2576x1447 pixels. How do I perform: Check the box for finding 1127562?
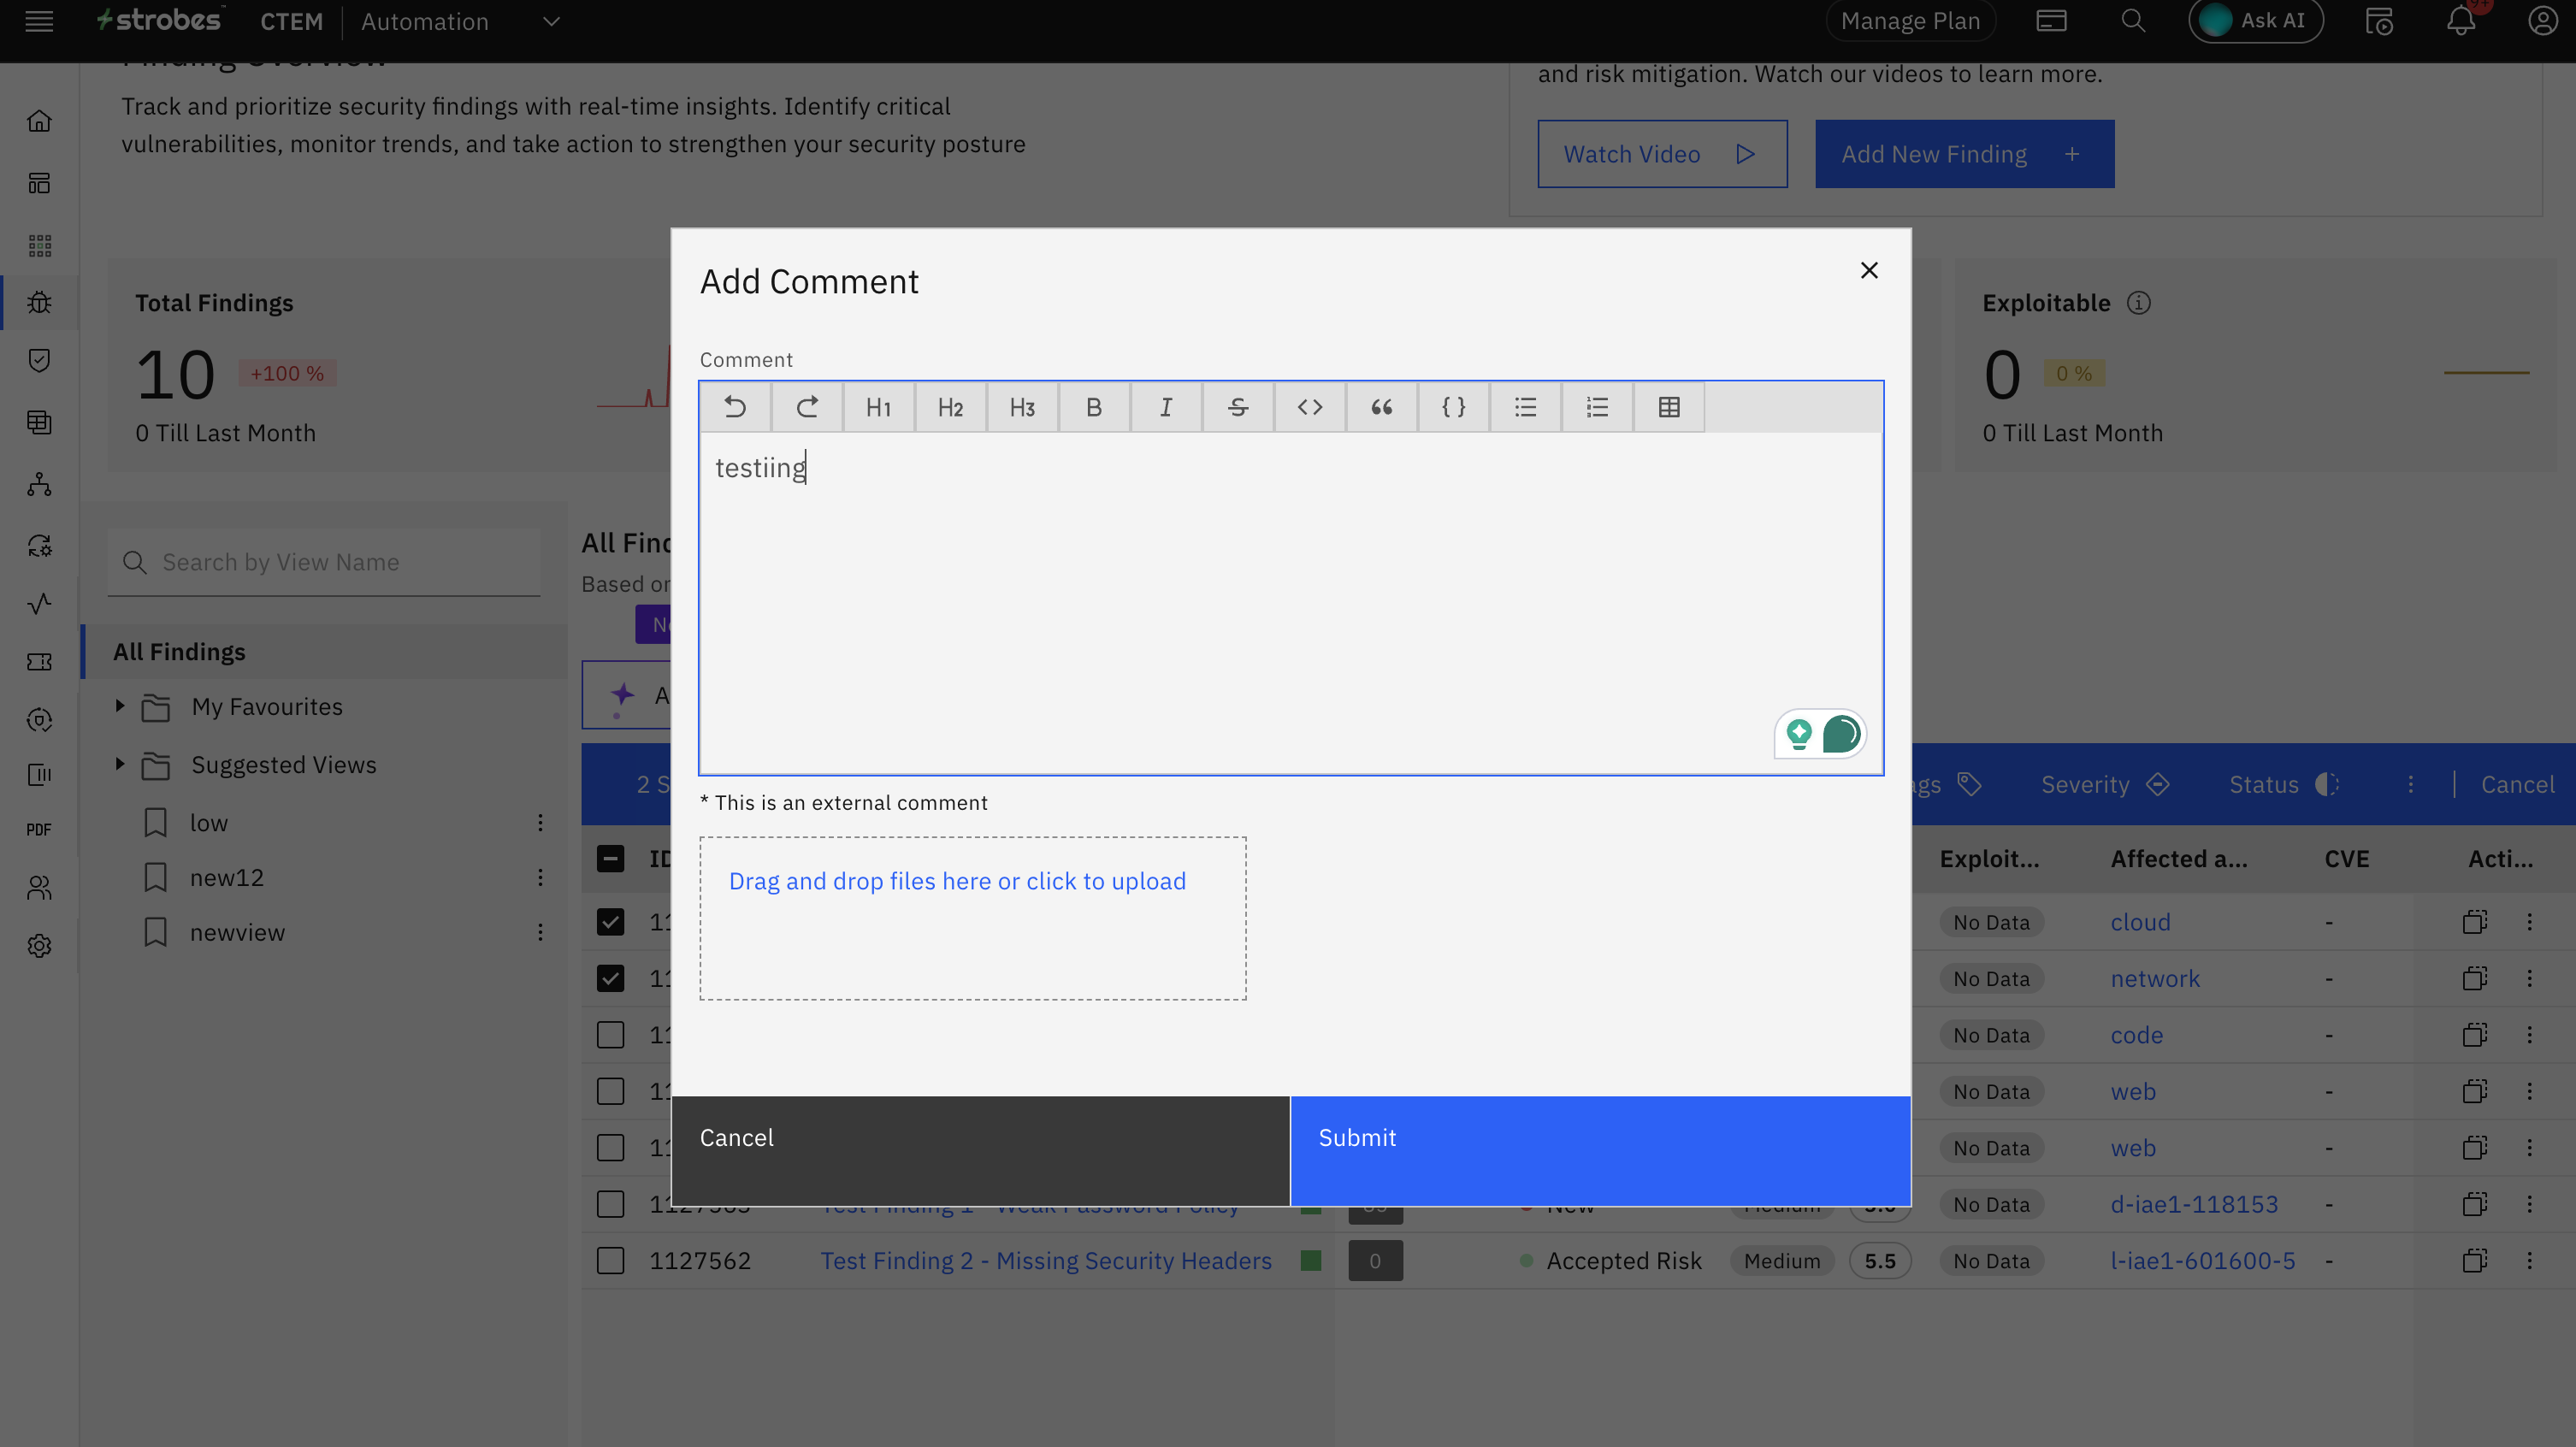(610, 1261)
